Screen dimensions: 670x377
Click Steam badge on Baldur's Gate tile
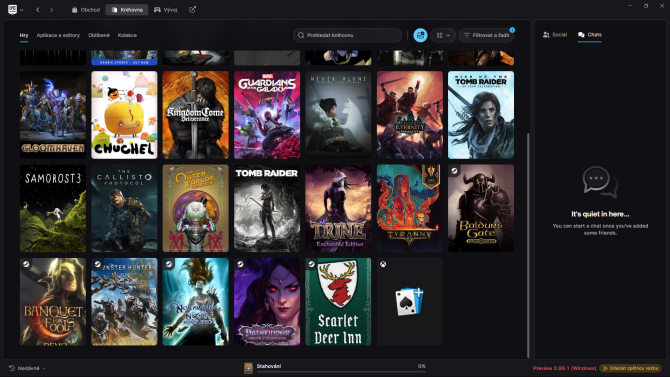[x=454, y=171]
